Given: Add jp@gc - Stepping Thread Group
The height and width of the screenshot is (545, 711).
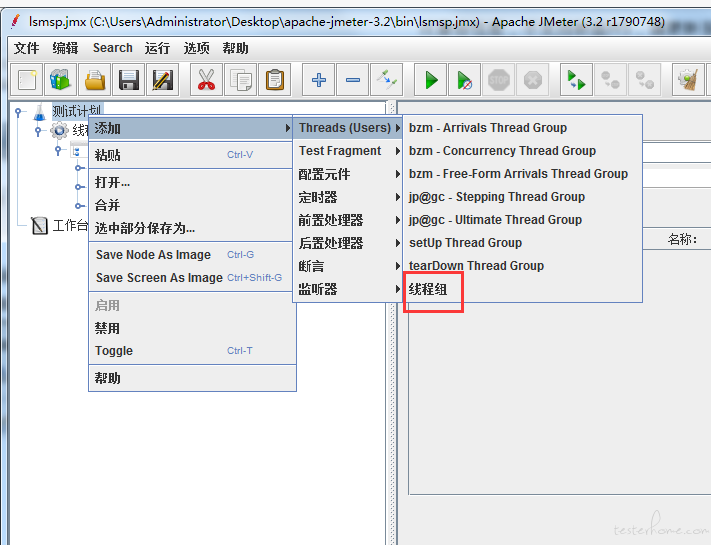Looking at the screenshot, I should 522,197.
